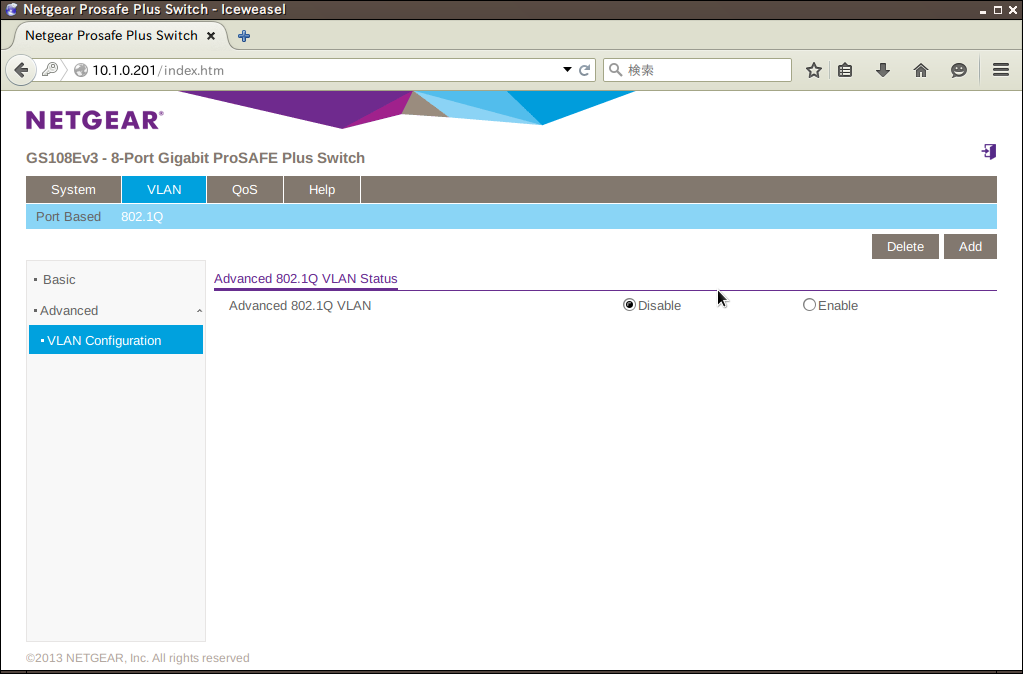Click the Iceweasel icon in title bar
Viewport: 1023px width, 674px height.
tap(11, 9)
